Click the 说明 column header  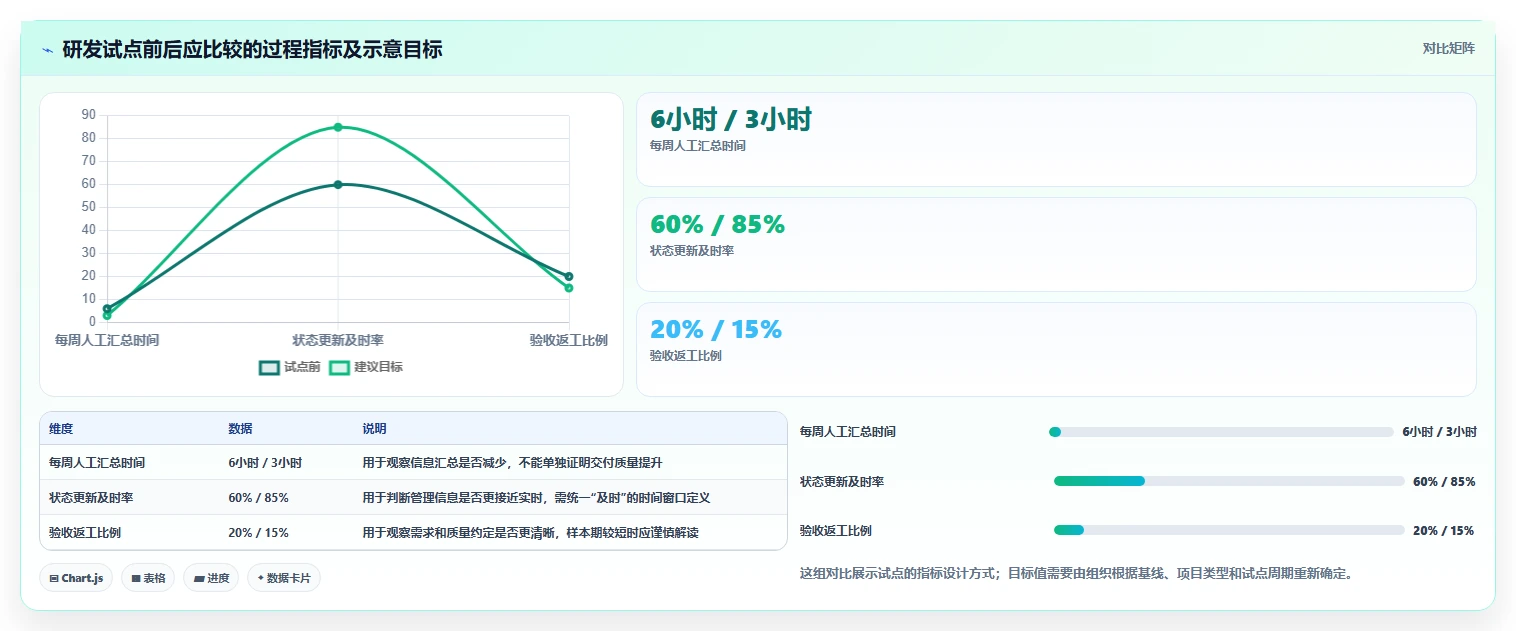(374, 428)
